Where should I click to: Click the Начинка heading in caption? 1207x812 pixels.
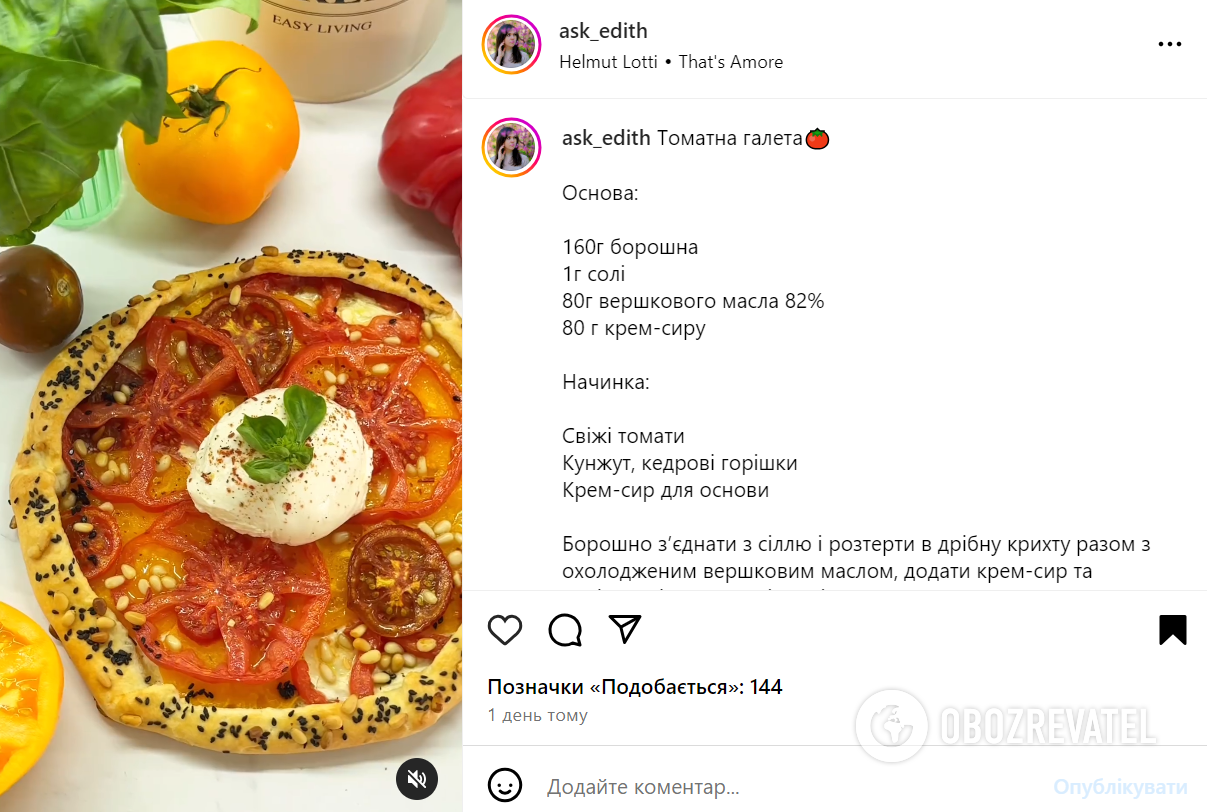tap(606, 382)
